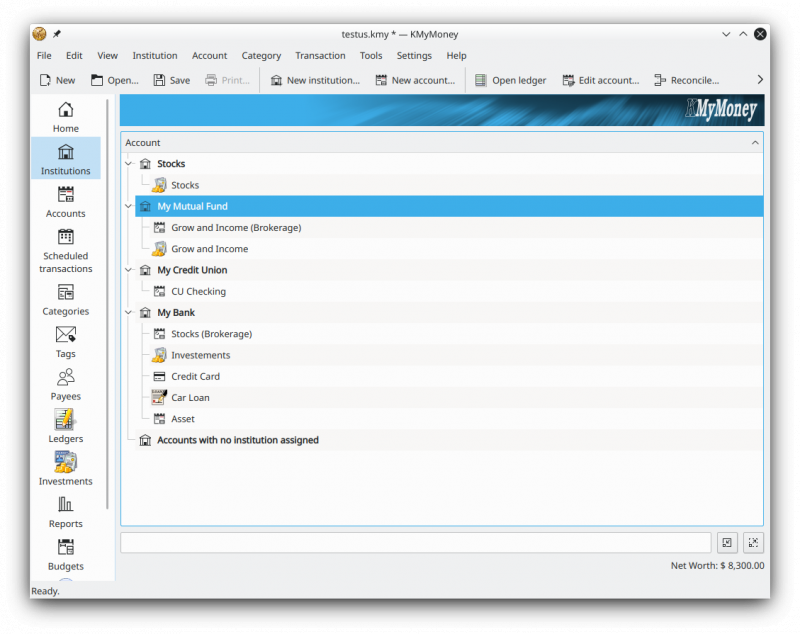Image resolution: width=800 pixels, height=634 pixels.
Task: Click the Open ledger button
Action: click(510, 80)
